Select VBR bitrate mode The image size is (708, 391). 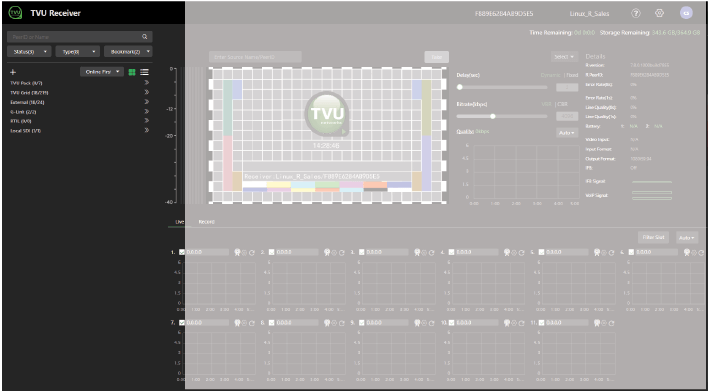coord(546,104)
